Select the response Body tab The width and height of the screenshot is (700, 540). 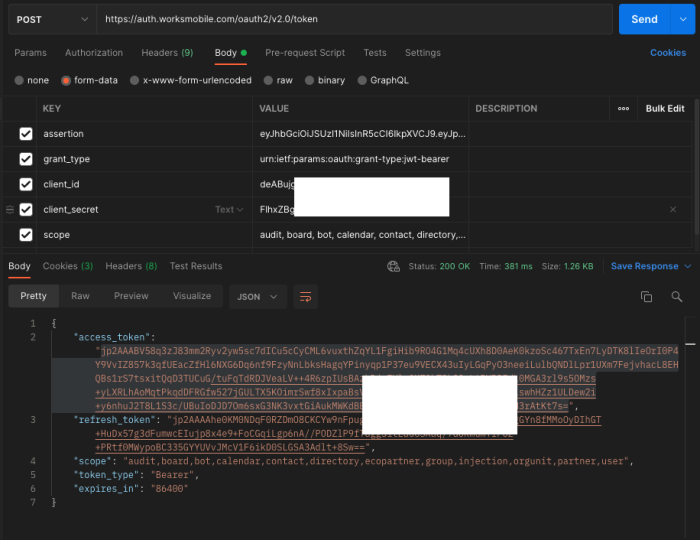(19, 266)
